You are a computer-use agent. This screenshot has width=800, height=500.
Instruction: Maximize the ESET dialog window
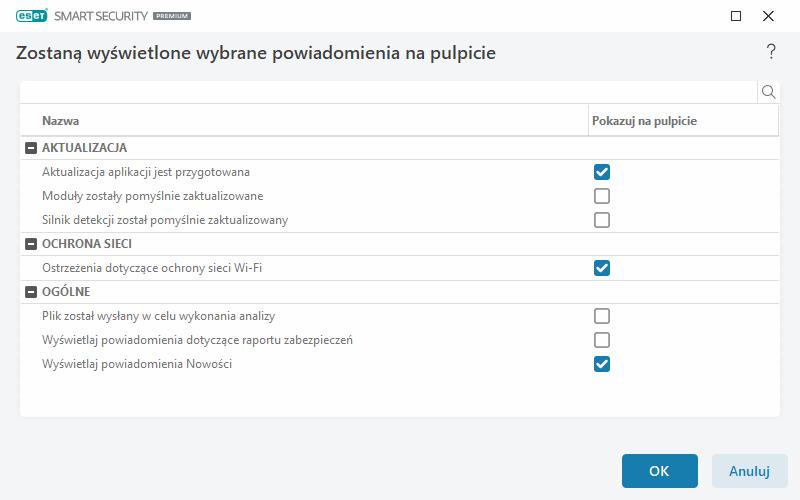[736, 16]
